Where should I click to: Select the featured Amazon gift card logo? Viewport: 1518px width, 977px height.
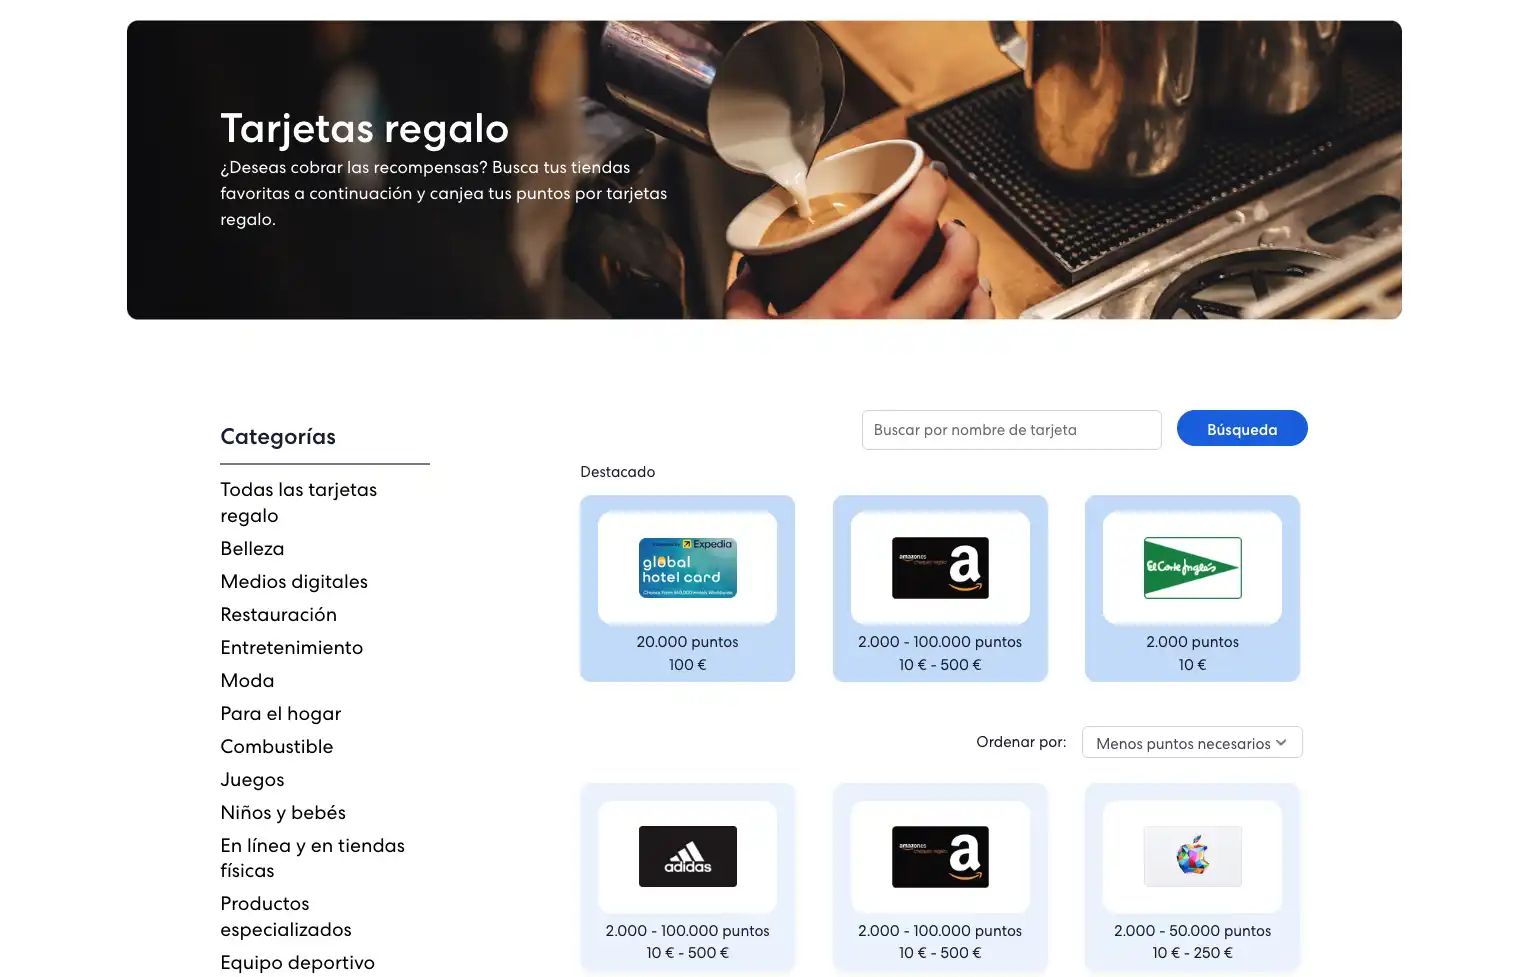940,568
